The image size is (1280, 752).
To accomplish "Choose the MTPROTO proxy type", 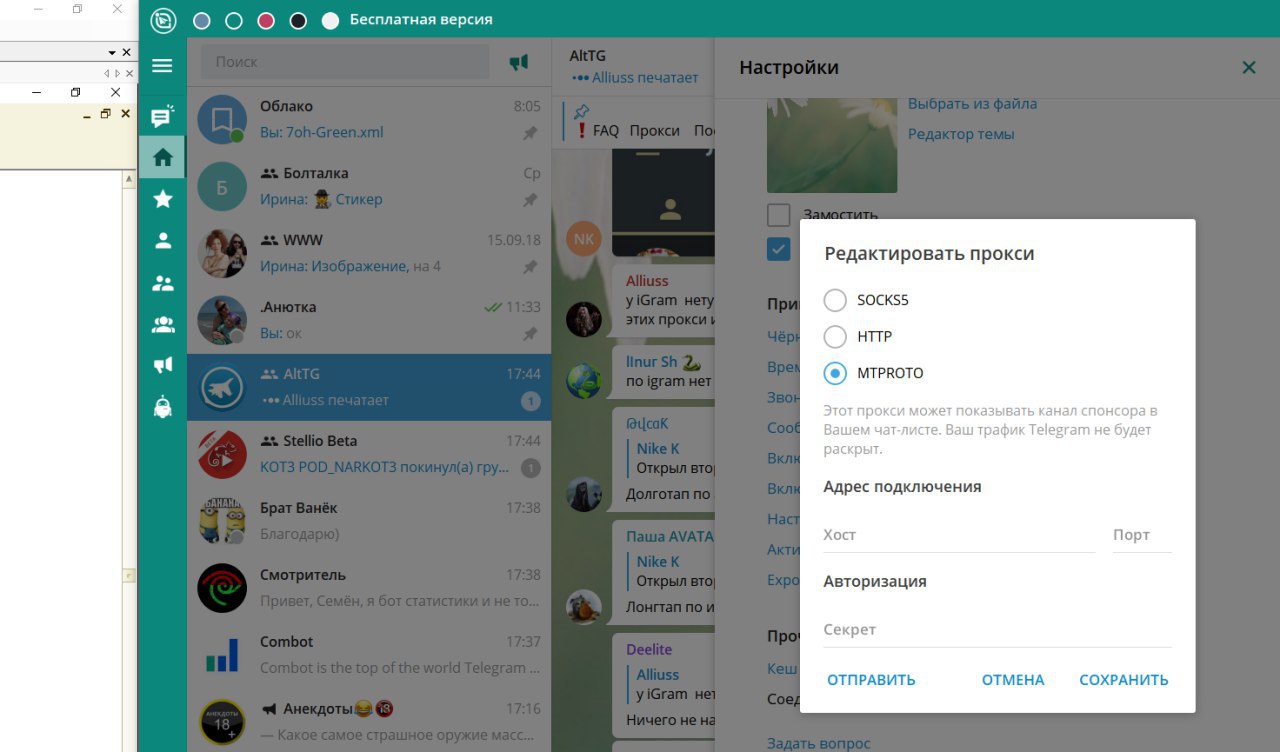I will pyautogui.click(x=873, y=373).
